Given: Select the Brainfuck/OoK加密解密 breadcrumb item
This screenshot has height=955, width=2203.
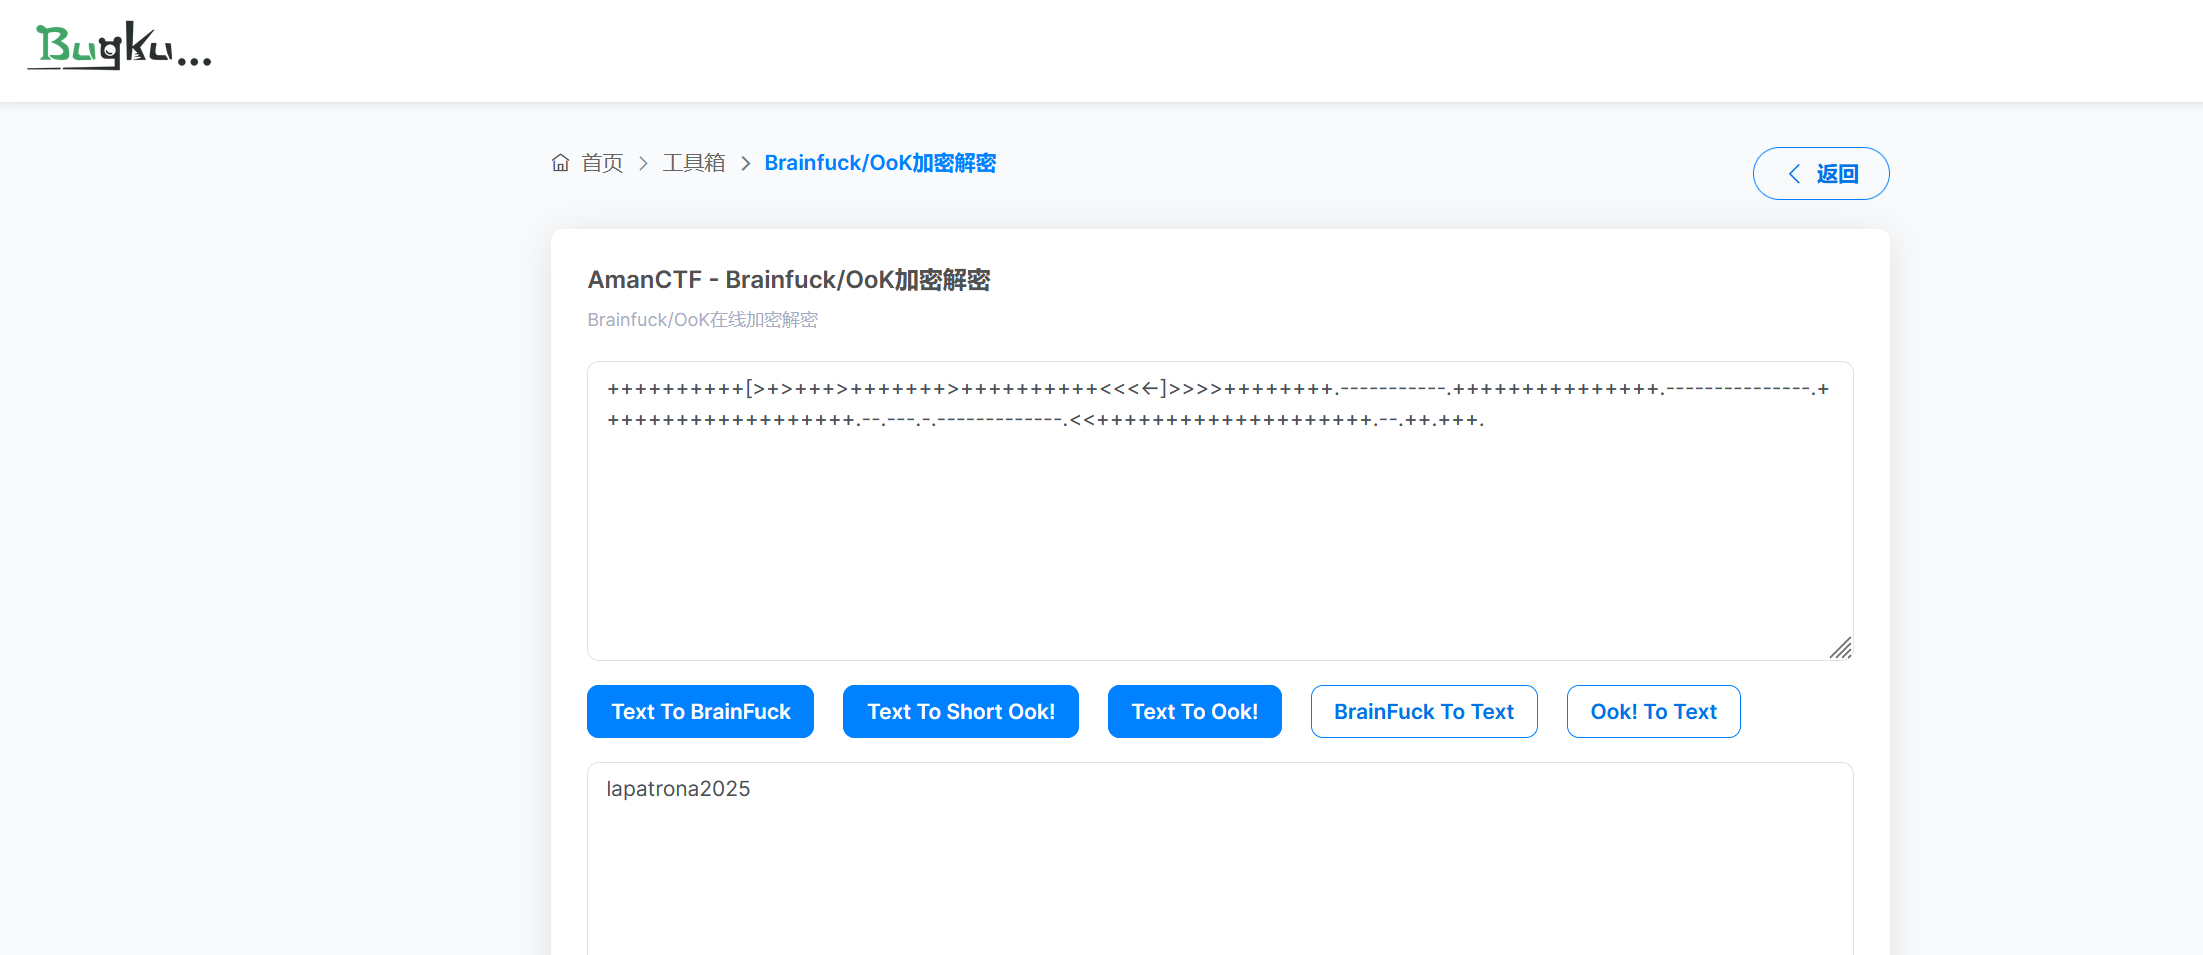Looking at the screenshot, I should point(879,163).
